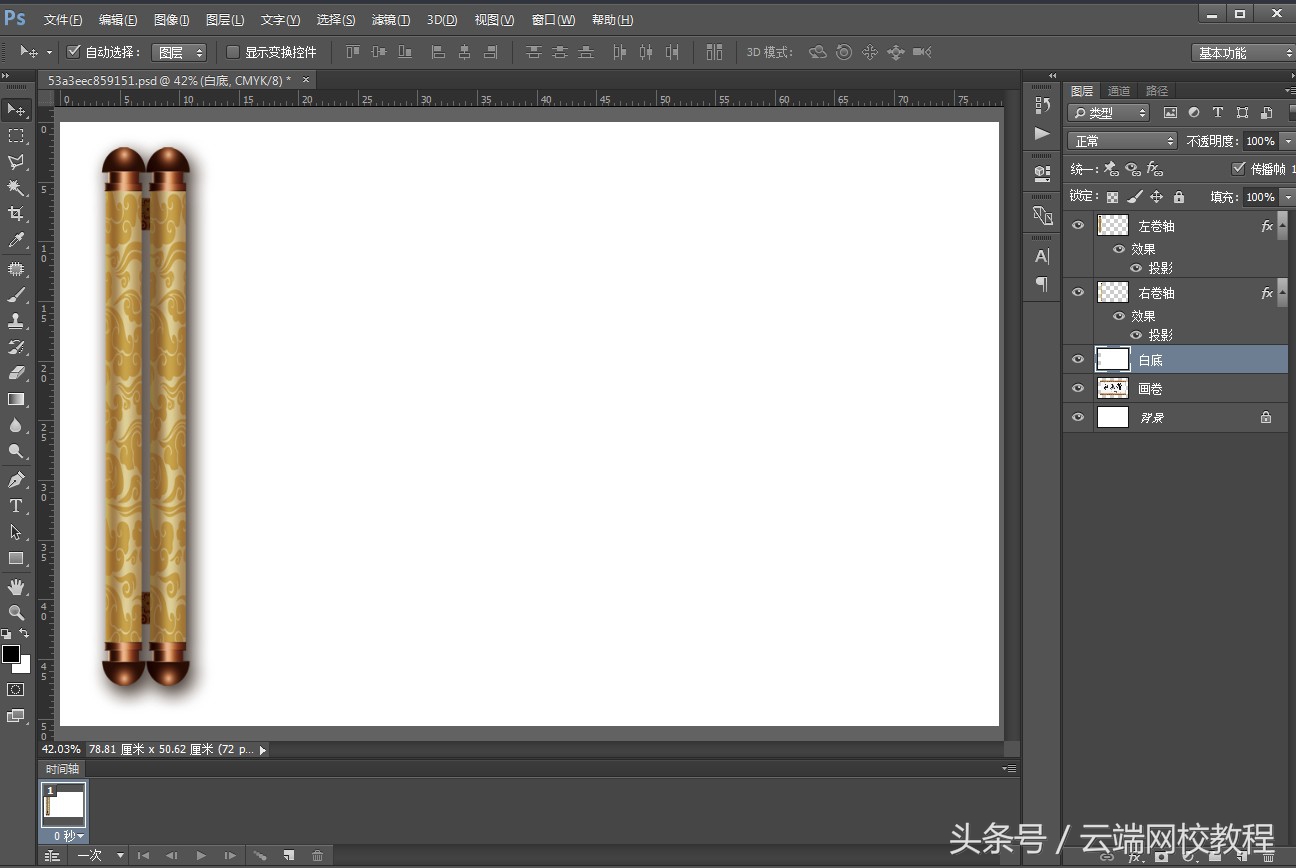Switch to the 通道 panel tab

click(1118, 90)
